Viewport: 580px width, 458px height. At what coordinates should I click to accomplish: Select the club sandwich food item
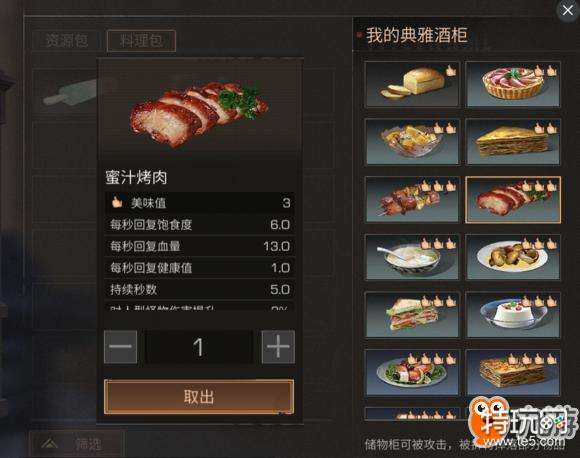412,315
